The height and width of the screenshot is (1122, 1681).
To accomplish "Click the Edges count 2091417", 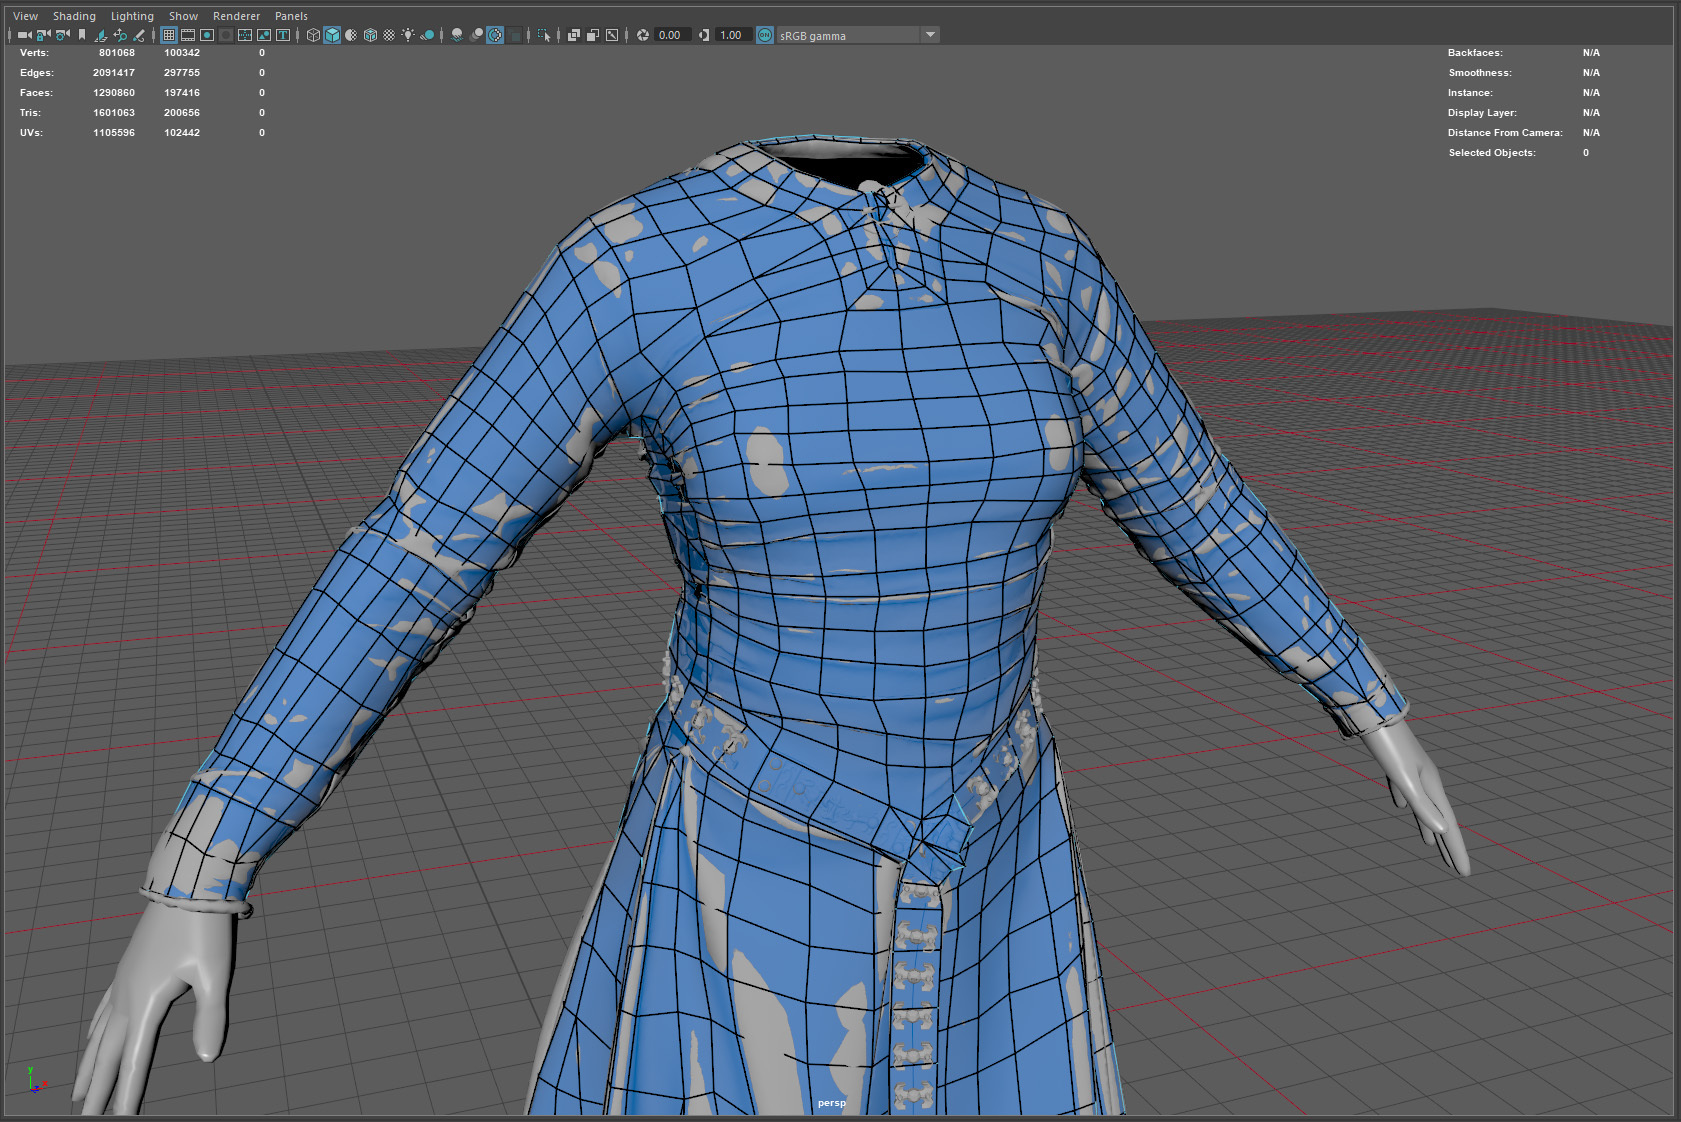I will pyautogui.click(x=114, y=73).
